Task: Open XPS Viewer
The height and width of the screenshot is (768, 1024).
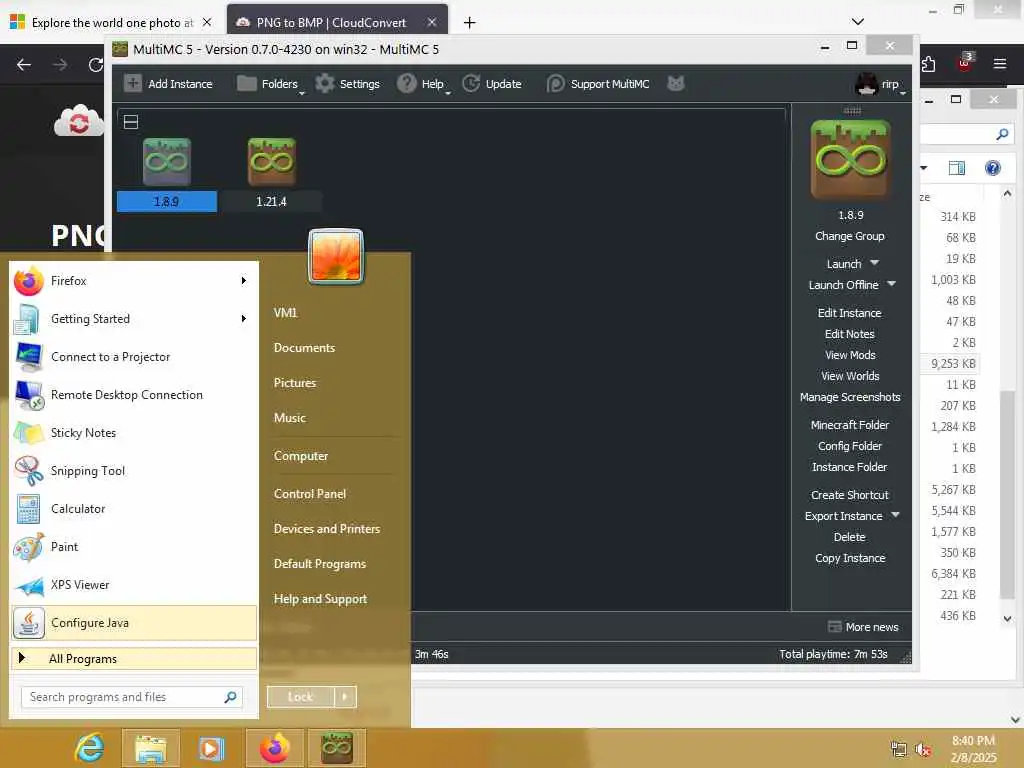Action: tap(133, 584)
